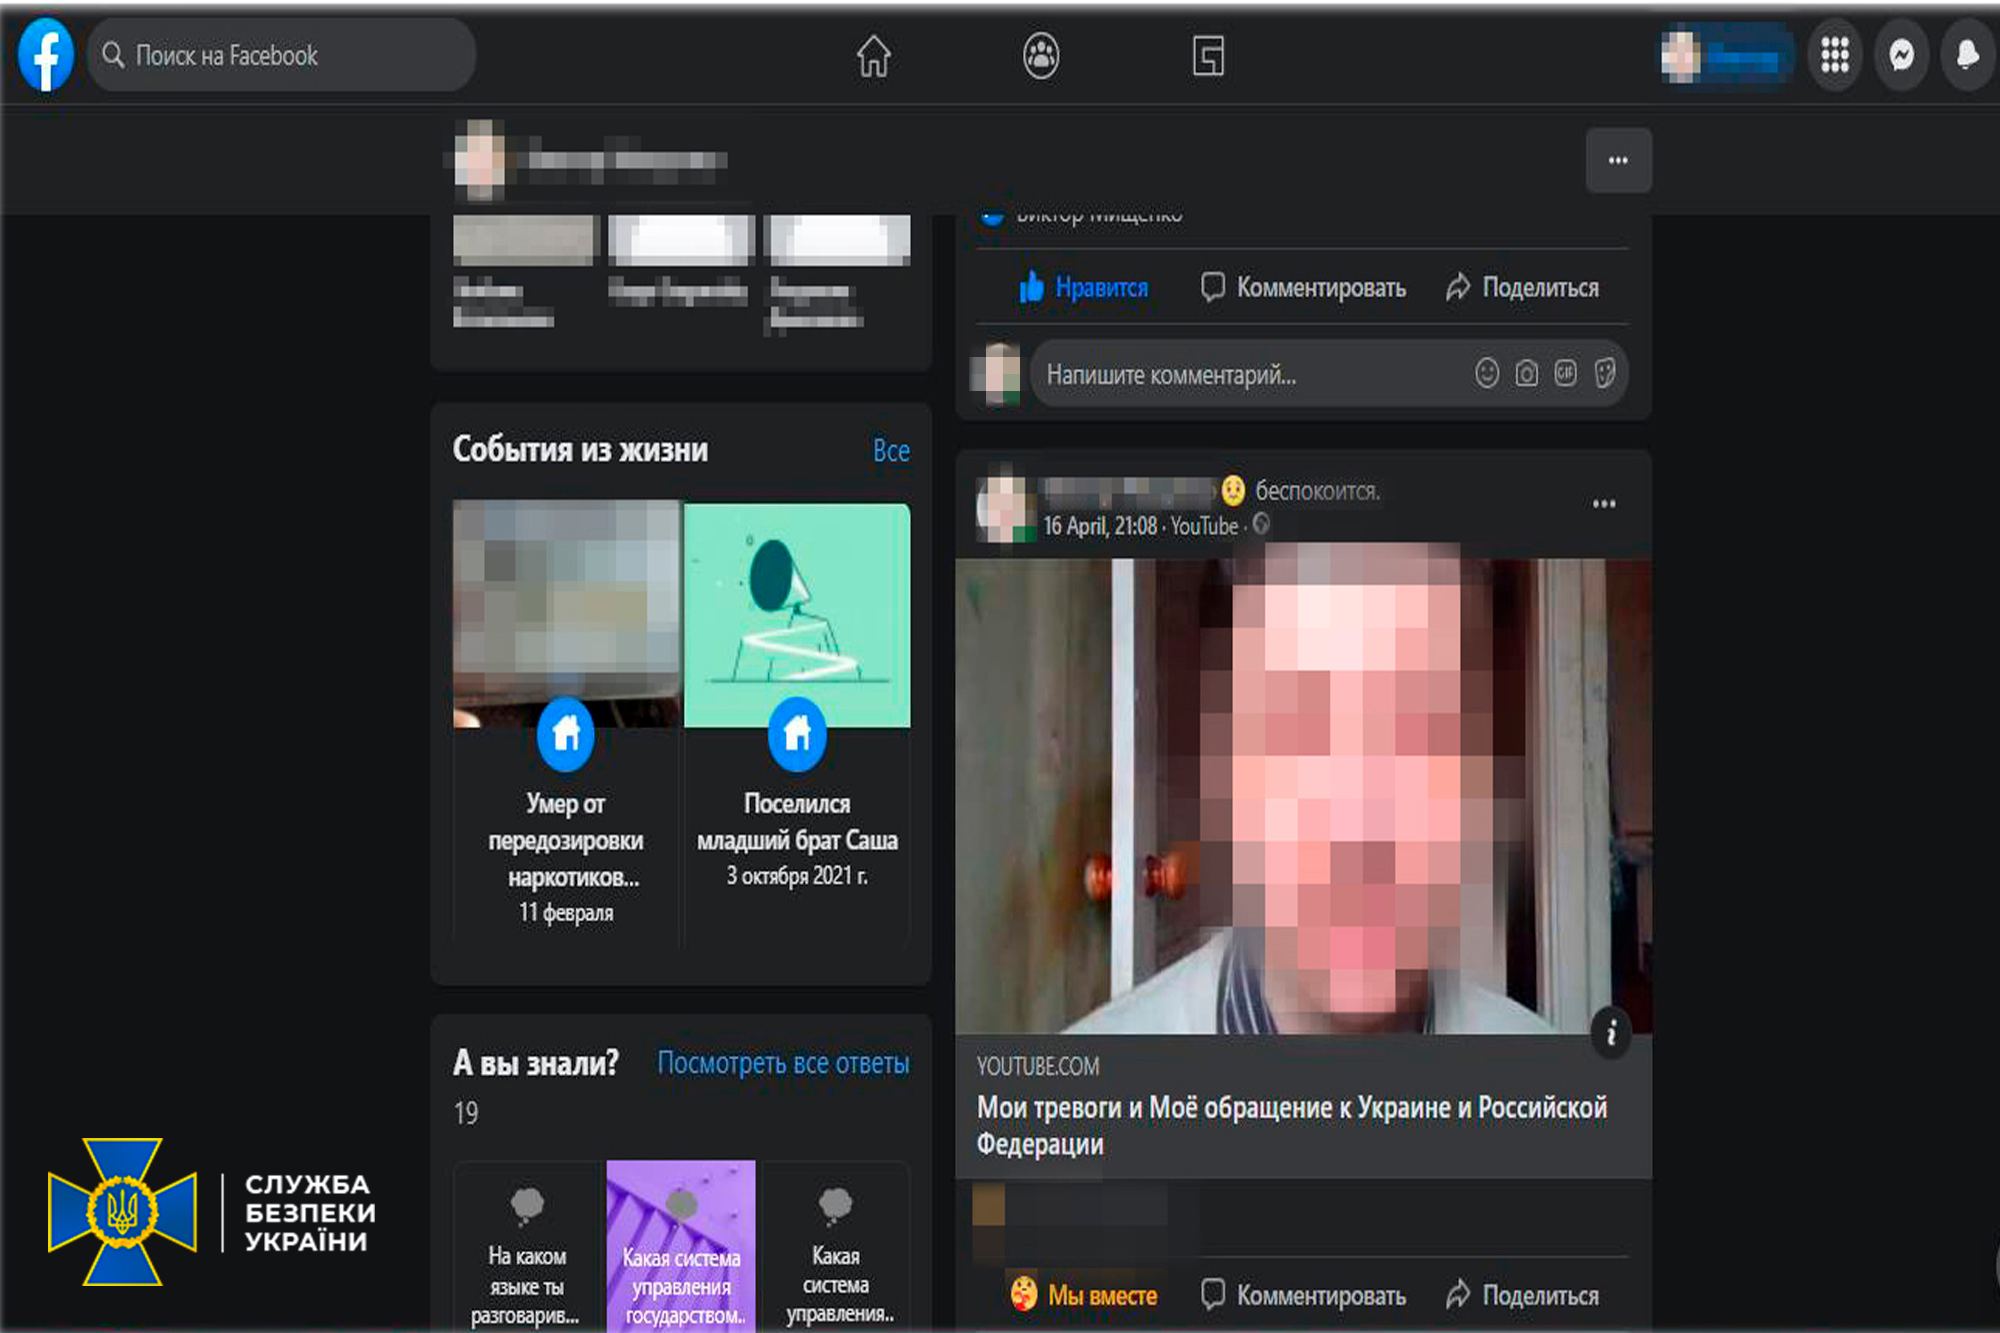The height and width of the screenshot is (1333, 2000).
Task: Open post options on the 16 April post
Action: click(x=1604, y=504)
